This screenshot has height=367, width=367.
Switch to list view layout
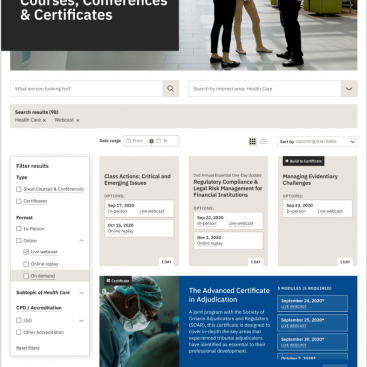point(263,141)
